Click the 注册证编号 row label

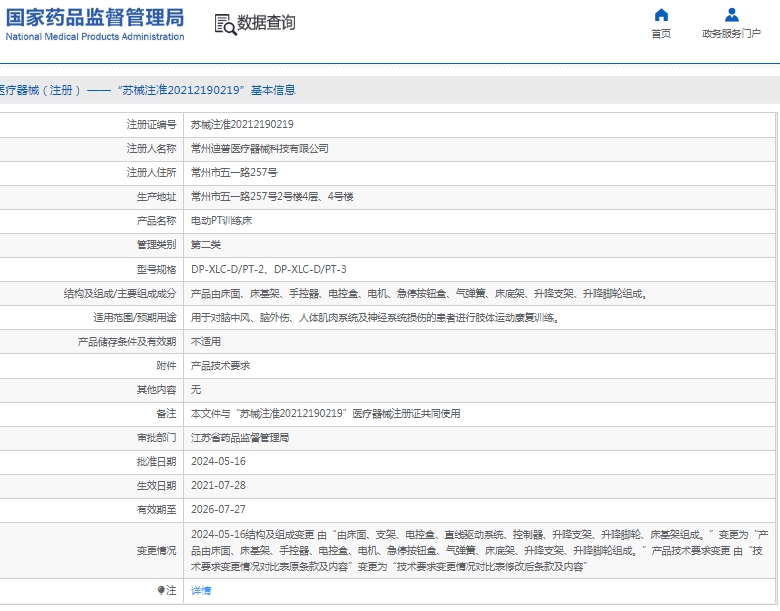click(151, 124)
